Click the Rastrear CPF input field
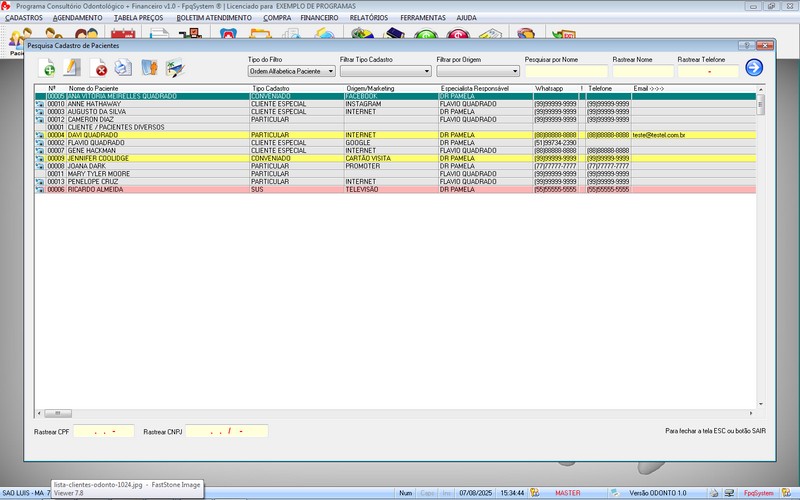Screen dimensions: 800x500 [x=104, y=431]
